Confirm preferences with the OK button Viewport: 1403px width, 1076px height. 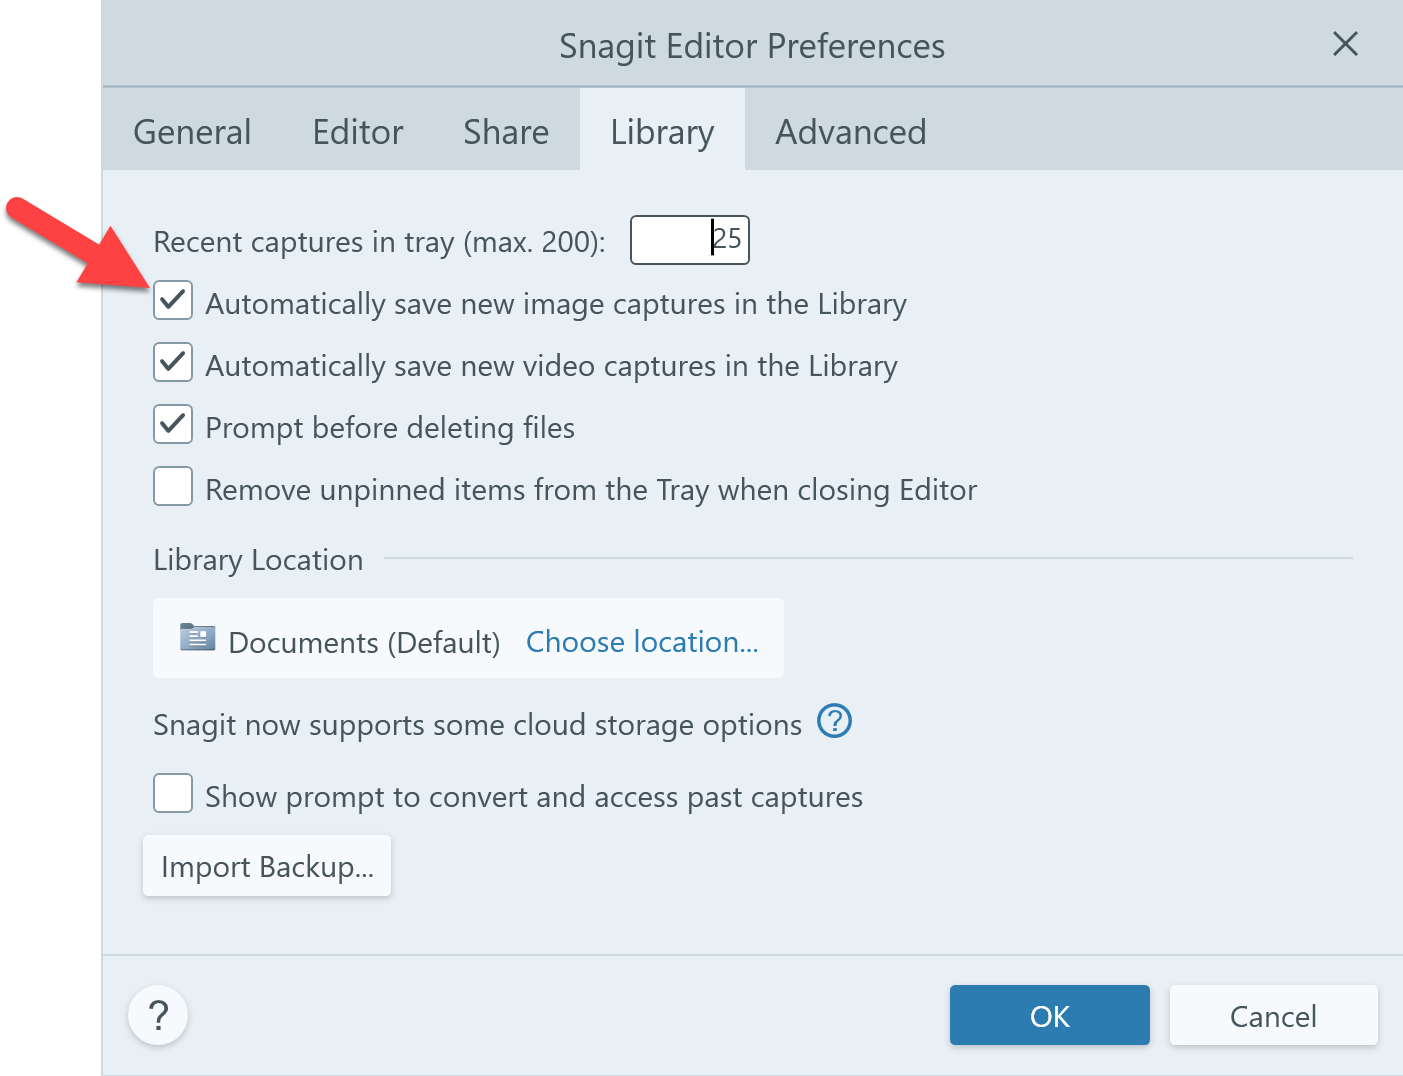point(1049,1016)
